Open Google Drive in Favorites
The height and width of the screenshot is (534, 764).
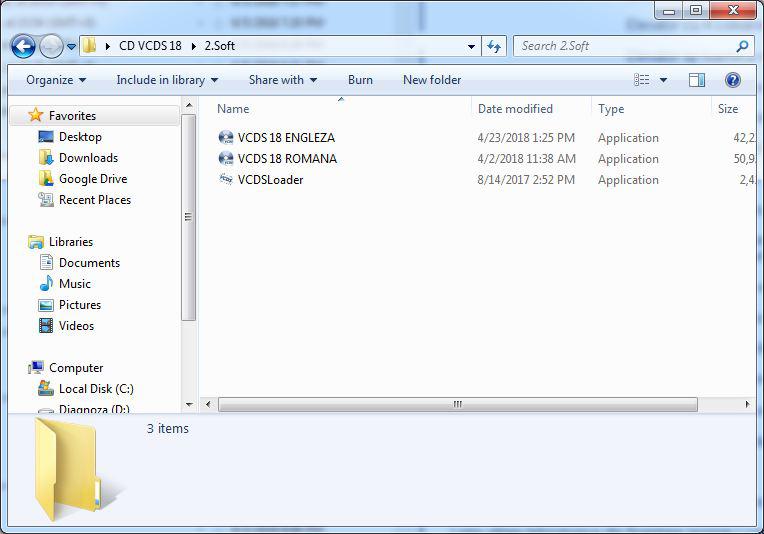click(x=93, y=179)
